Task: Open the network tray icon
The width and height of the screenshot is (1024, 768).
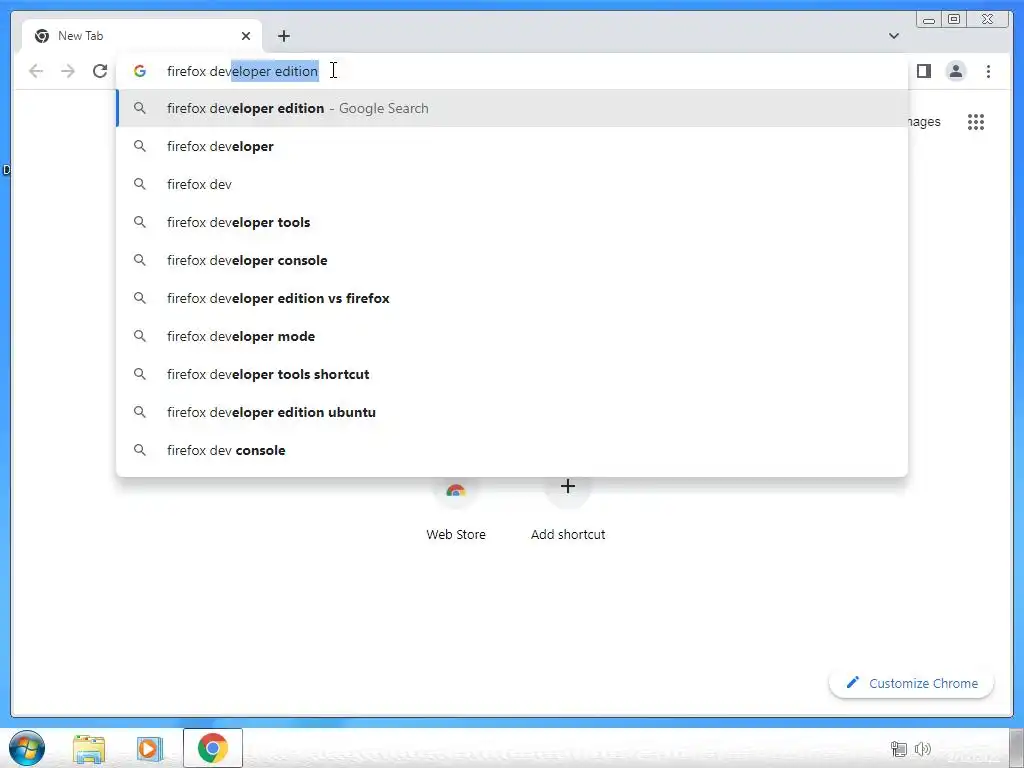Action: coord(899,749)
